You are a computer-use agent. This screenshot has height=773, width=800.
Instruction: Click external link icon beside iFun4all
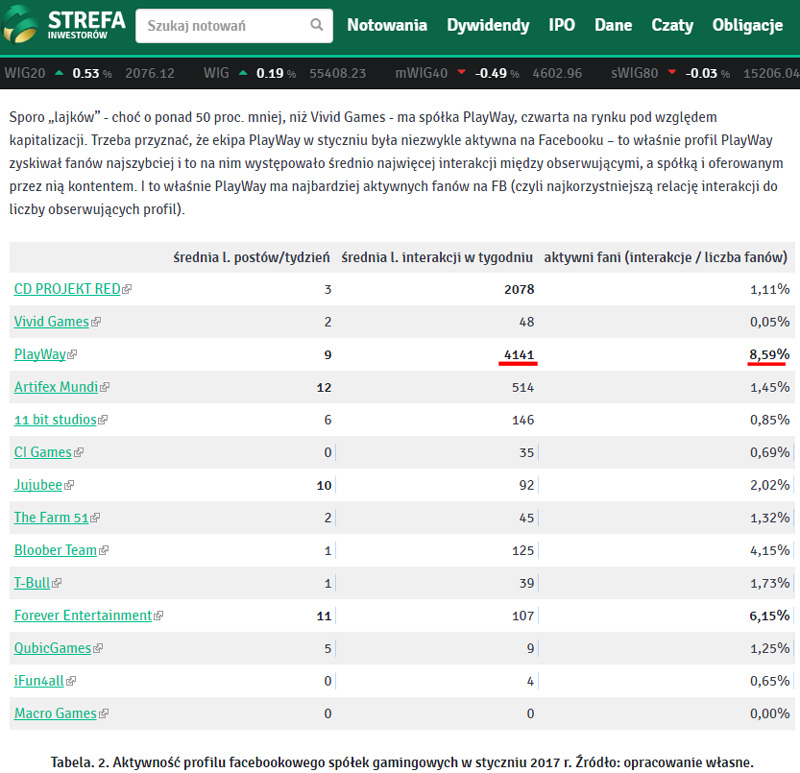pyautogui.click(x=70, y=681)
